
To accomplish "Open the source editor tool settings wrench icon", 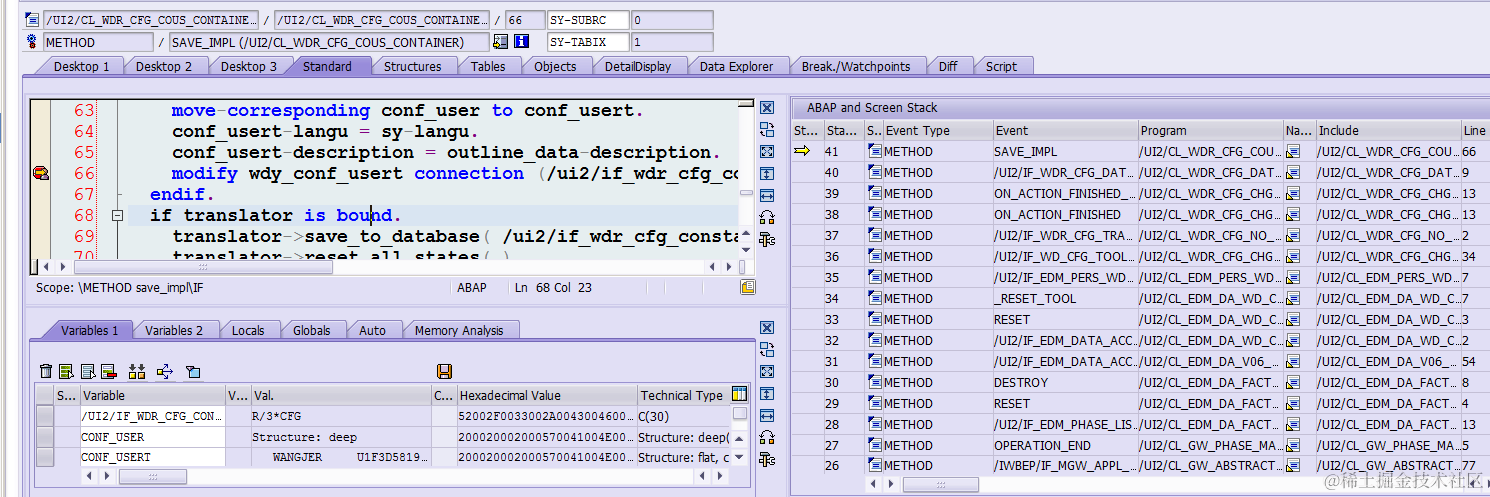I will [x=767, y=239].
